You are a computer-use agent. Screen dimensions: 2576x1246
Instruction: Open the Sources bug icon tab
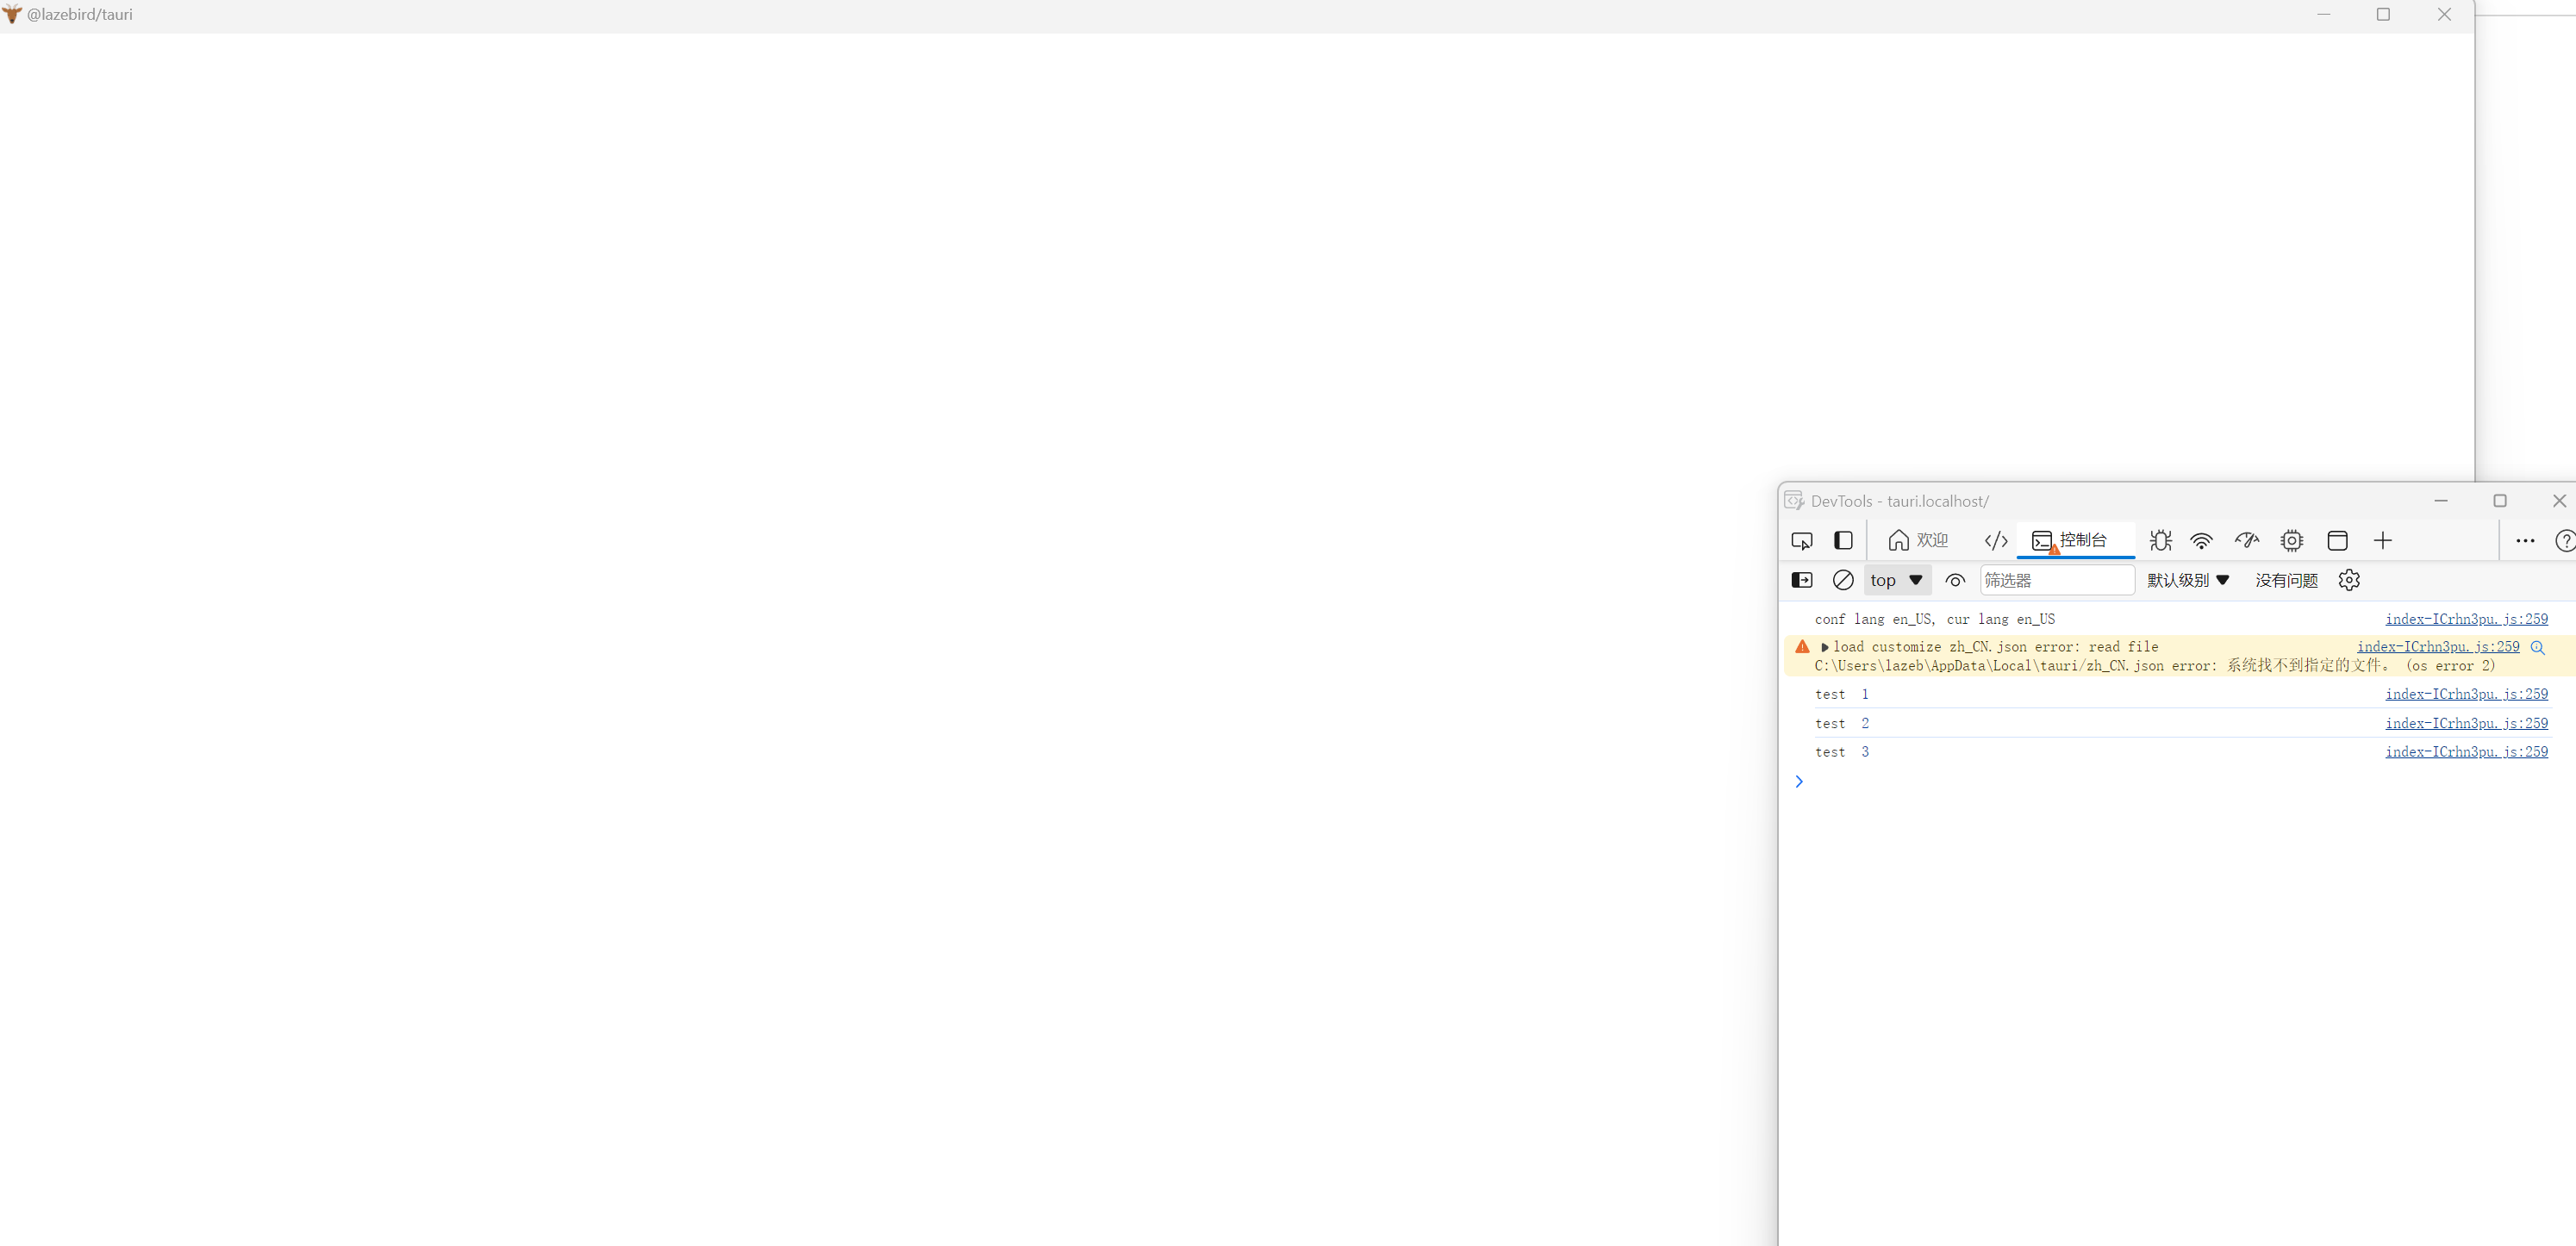click(2160, 541)
